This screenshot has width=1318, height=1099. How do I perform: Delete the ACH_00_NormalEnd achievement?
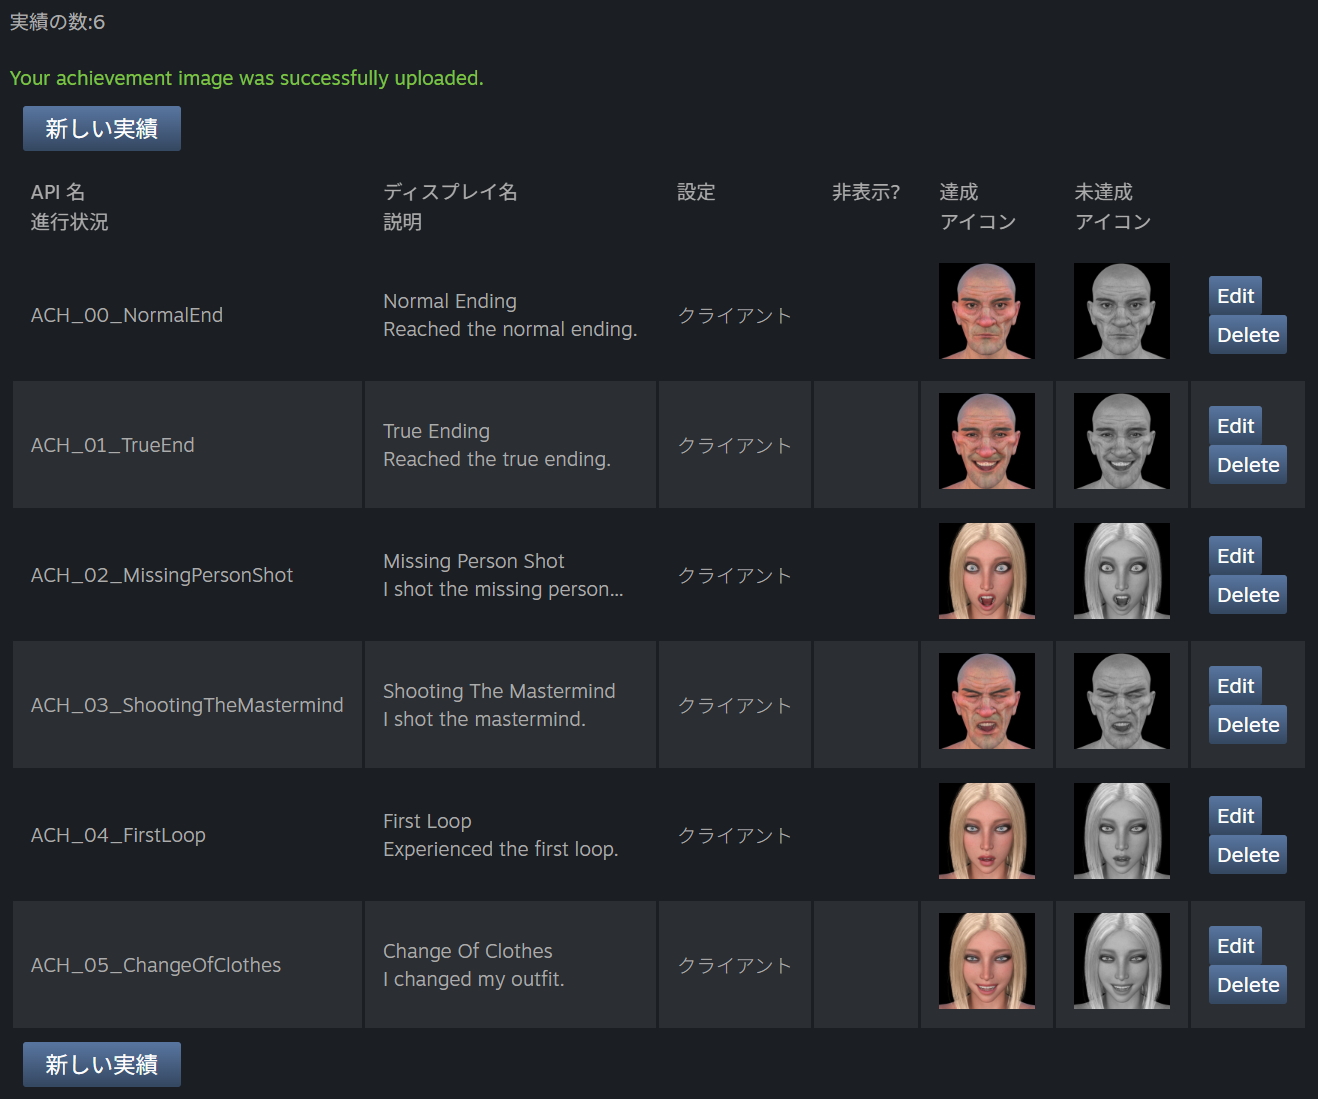coord(1247,335)
